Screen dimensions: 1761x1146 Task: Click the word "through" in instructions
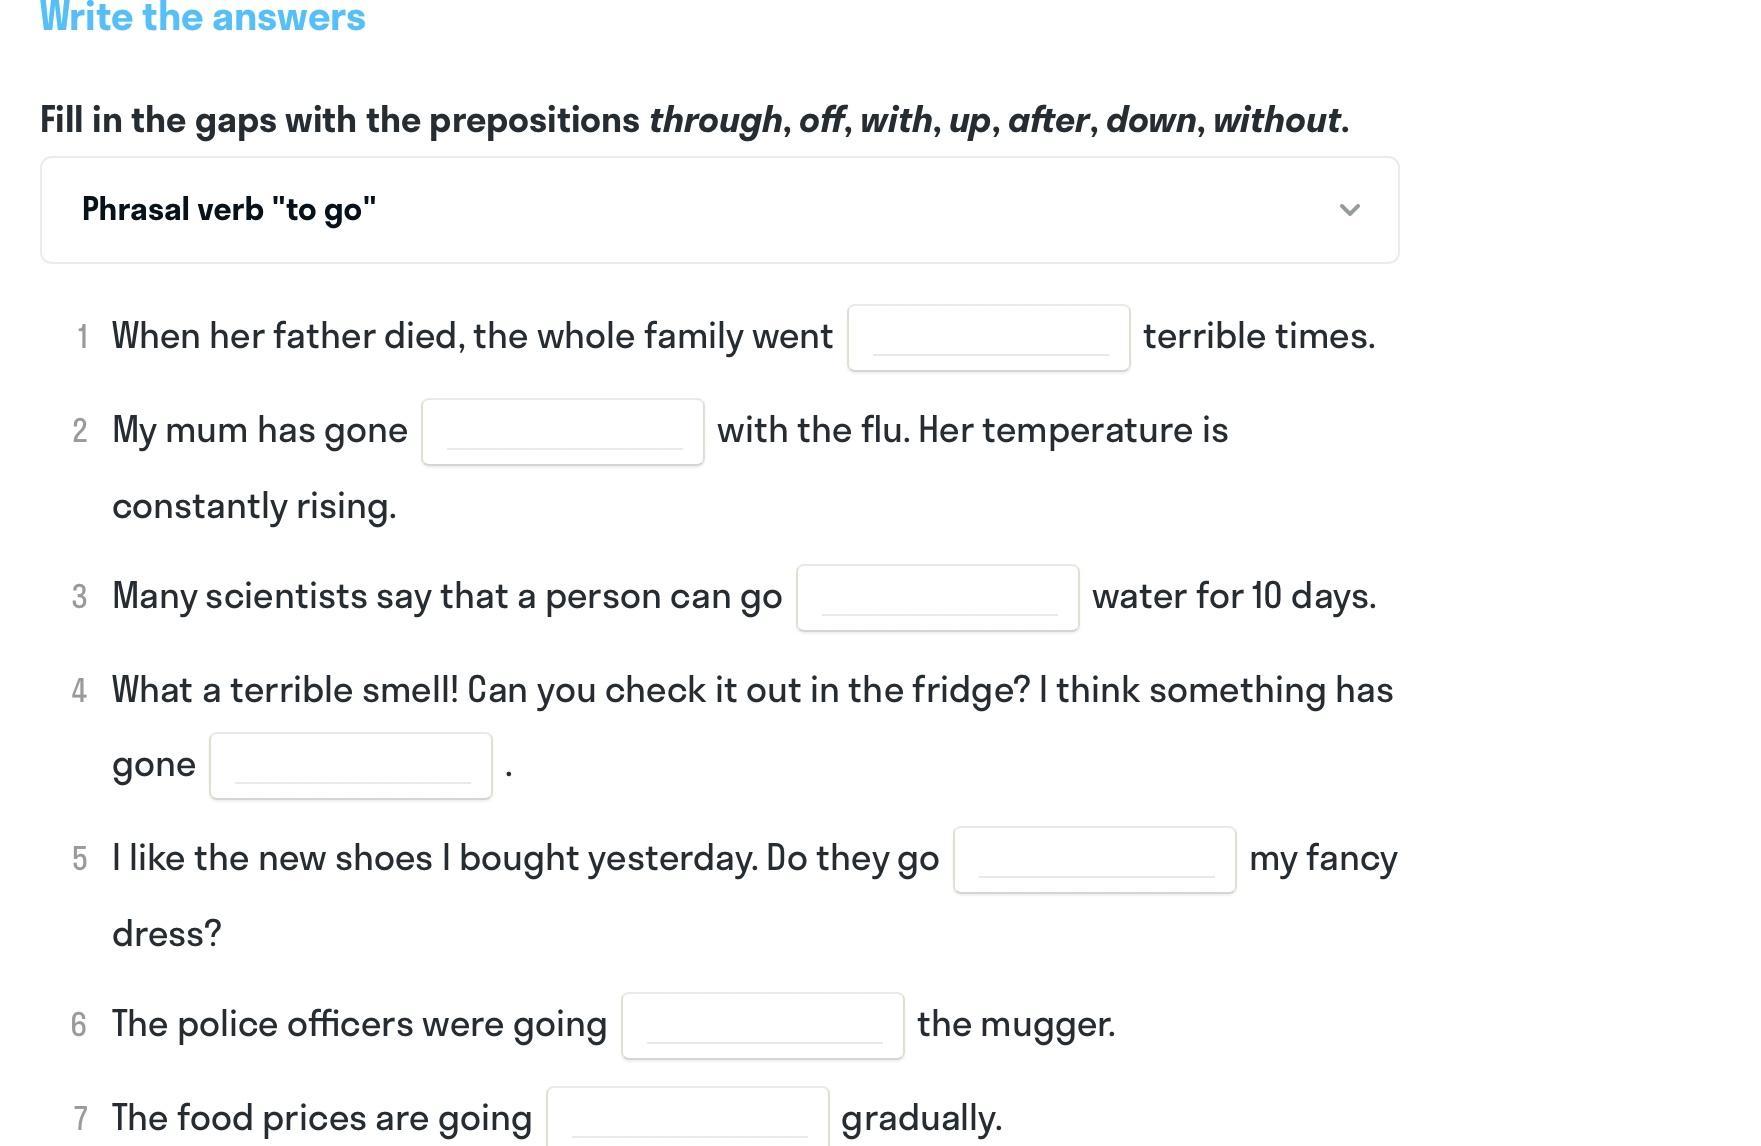[x=716, y=120]
